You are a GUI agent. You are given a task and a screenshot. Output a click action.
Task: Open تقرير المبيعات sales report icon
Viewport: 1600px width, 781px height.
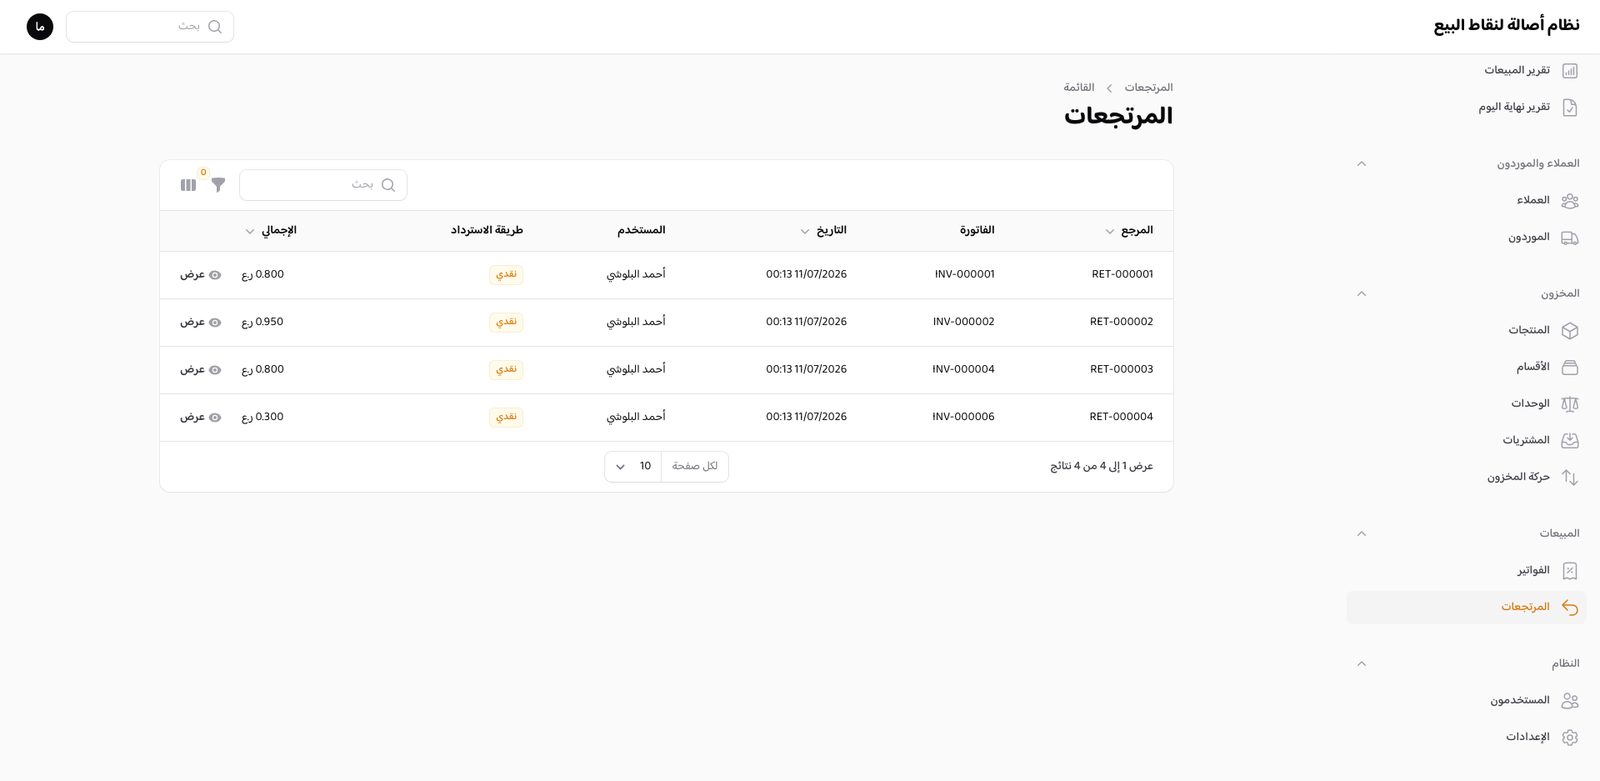(1570, 71)
